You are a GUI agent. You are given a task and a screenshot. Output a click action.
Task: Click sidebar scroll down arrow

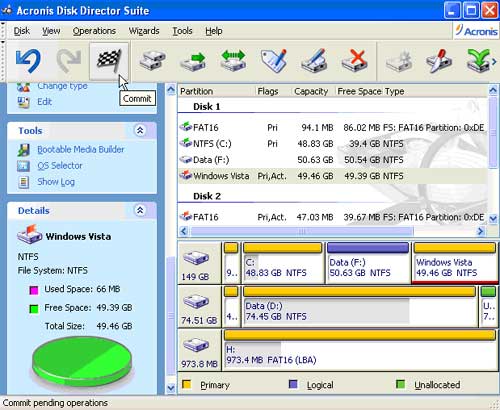click(x=171, y=388)
